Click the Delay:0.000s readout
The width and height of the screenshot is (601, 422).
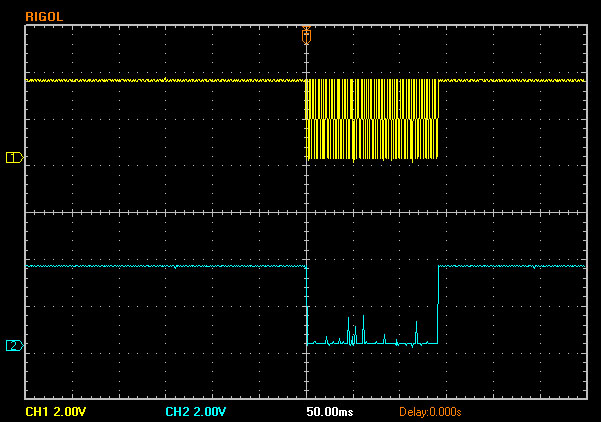click(x=429, y=411)
